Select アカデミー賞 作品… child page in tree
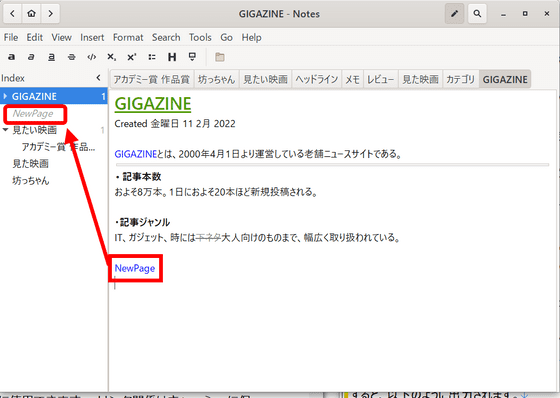The image size is (560, 398). click(58, 147)
